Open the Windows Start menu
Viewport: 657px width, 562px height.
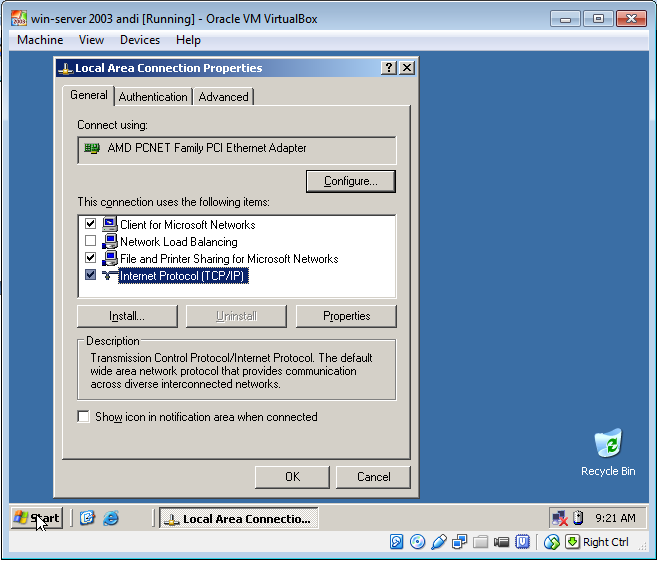pyautogui.click(x=37, y=518)
